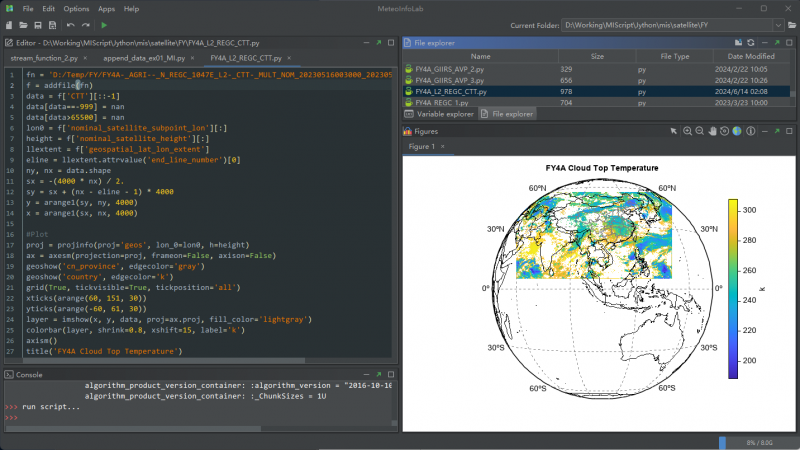Minimize the Figures panel
The image size is (800, 450).
coord(765,131)
